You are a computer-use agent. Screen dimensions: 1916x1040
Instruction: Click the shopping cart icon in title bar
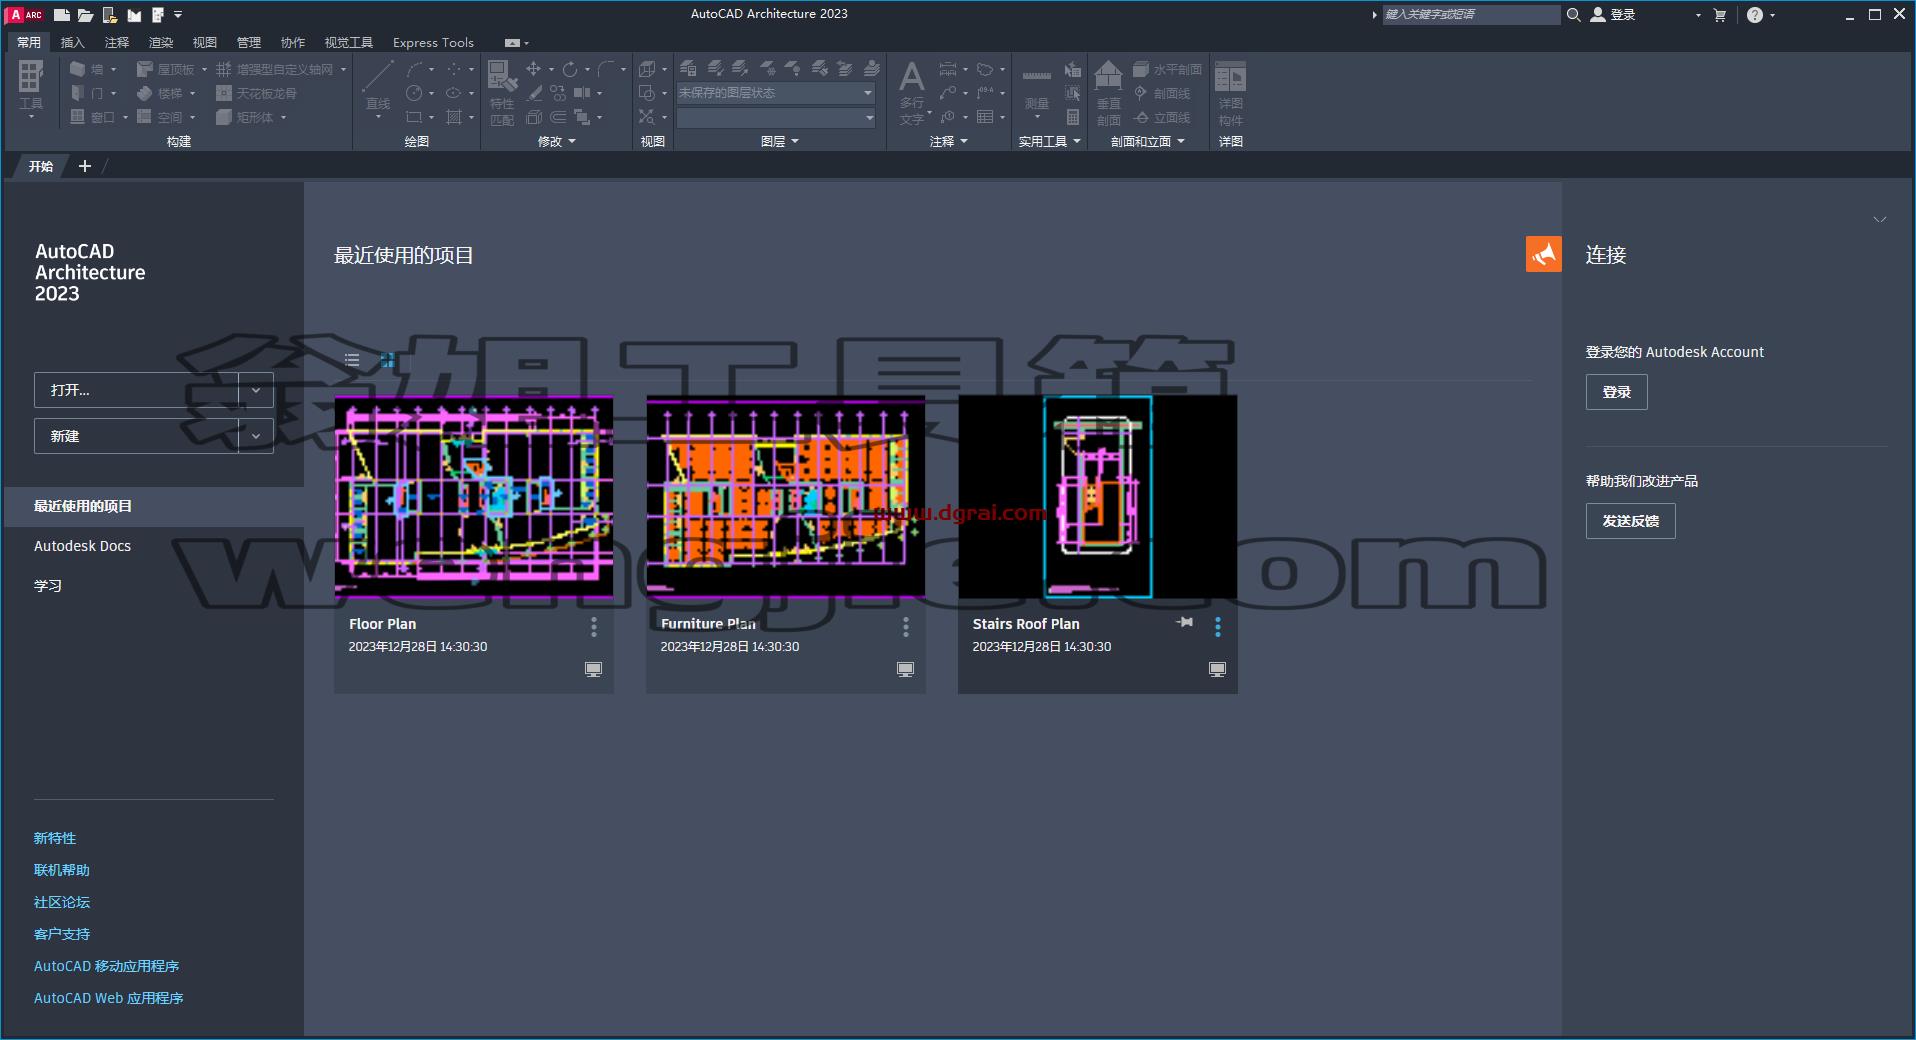(x=1720, y=14)
